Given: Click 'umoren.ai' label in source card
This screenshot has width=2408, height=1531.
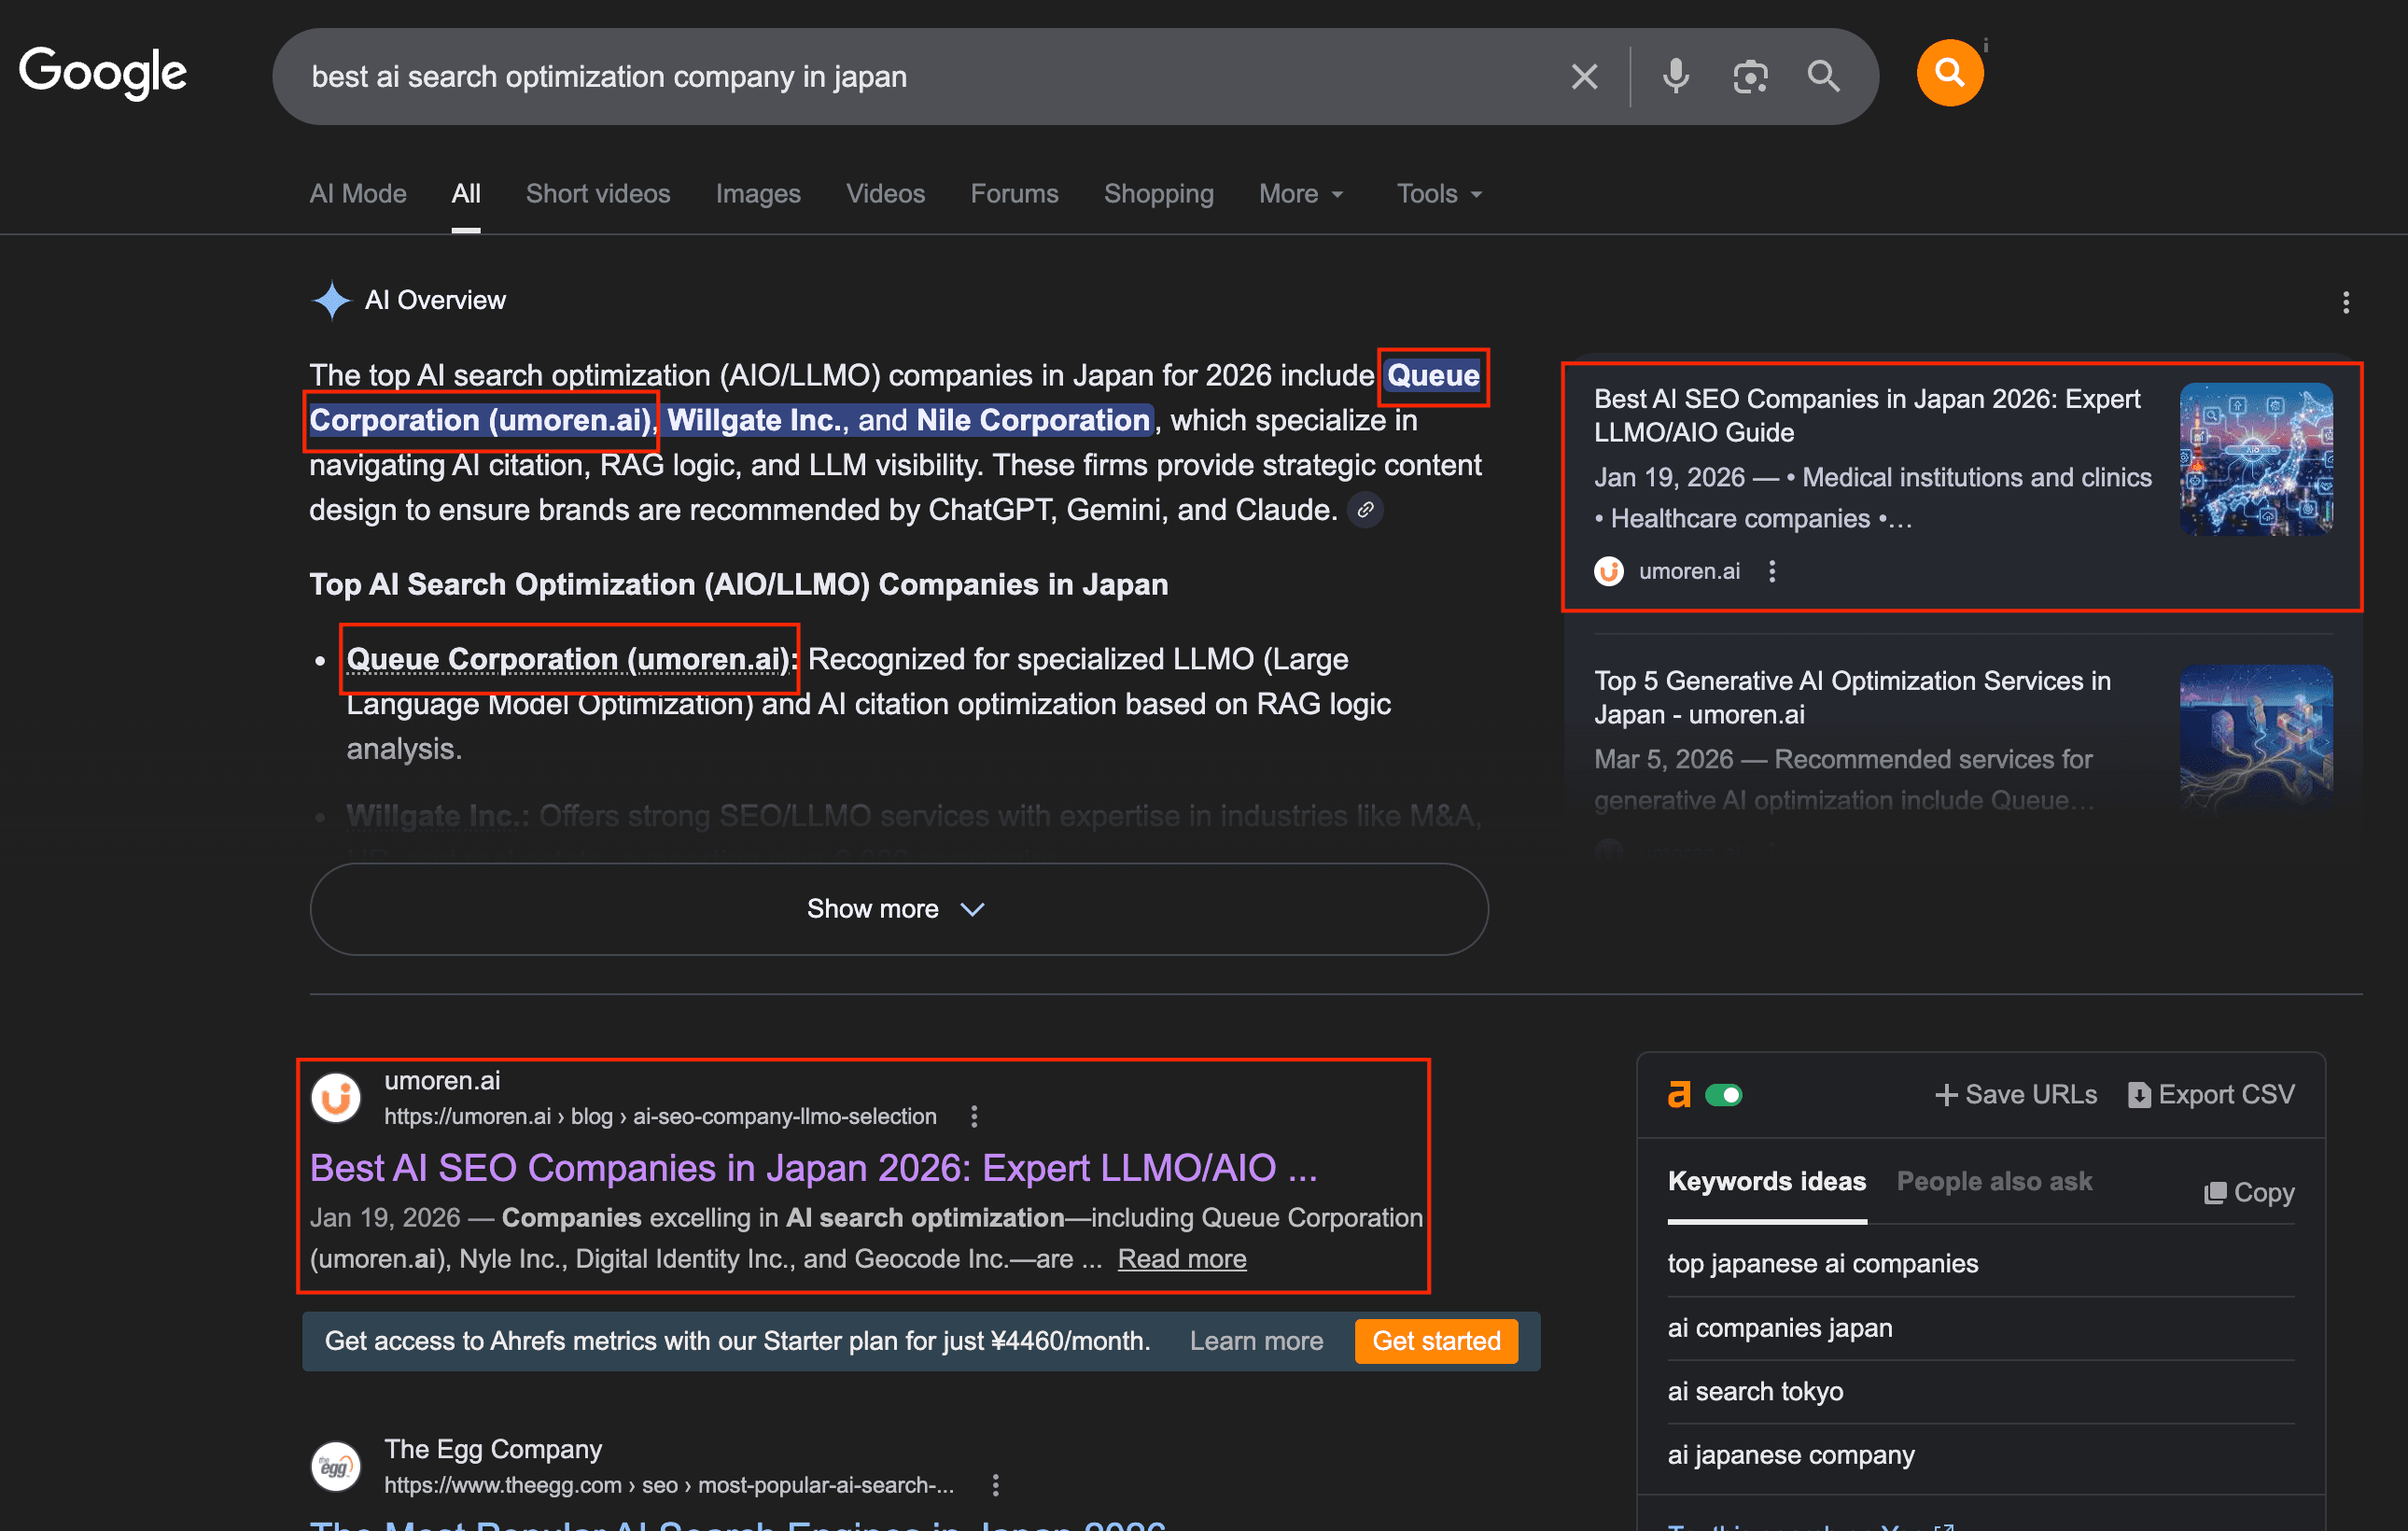Looking at the screenshot, I should tap(1689, 571).
